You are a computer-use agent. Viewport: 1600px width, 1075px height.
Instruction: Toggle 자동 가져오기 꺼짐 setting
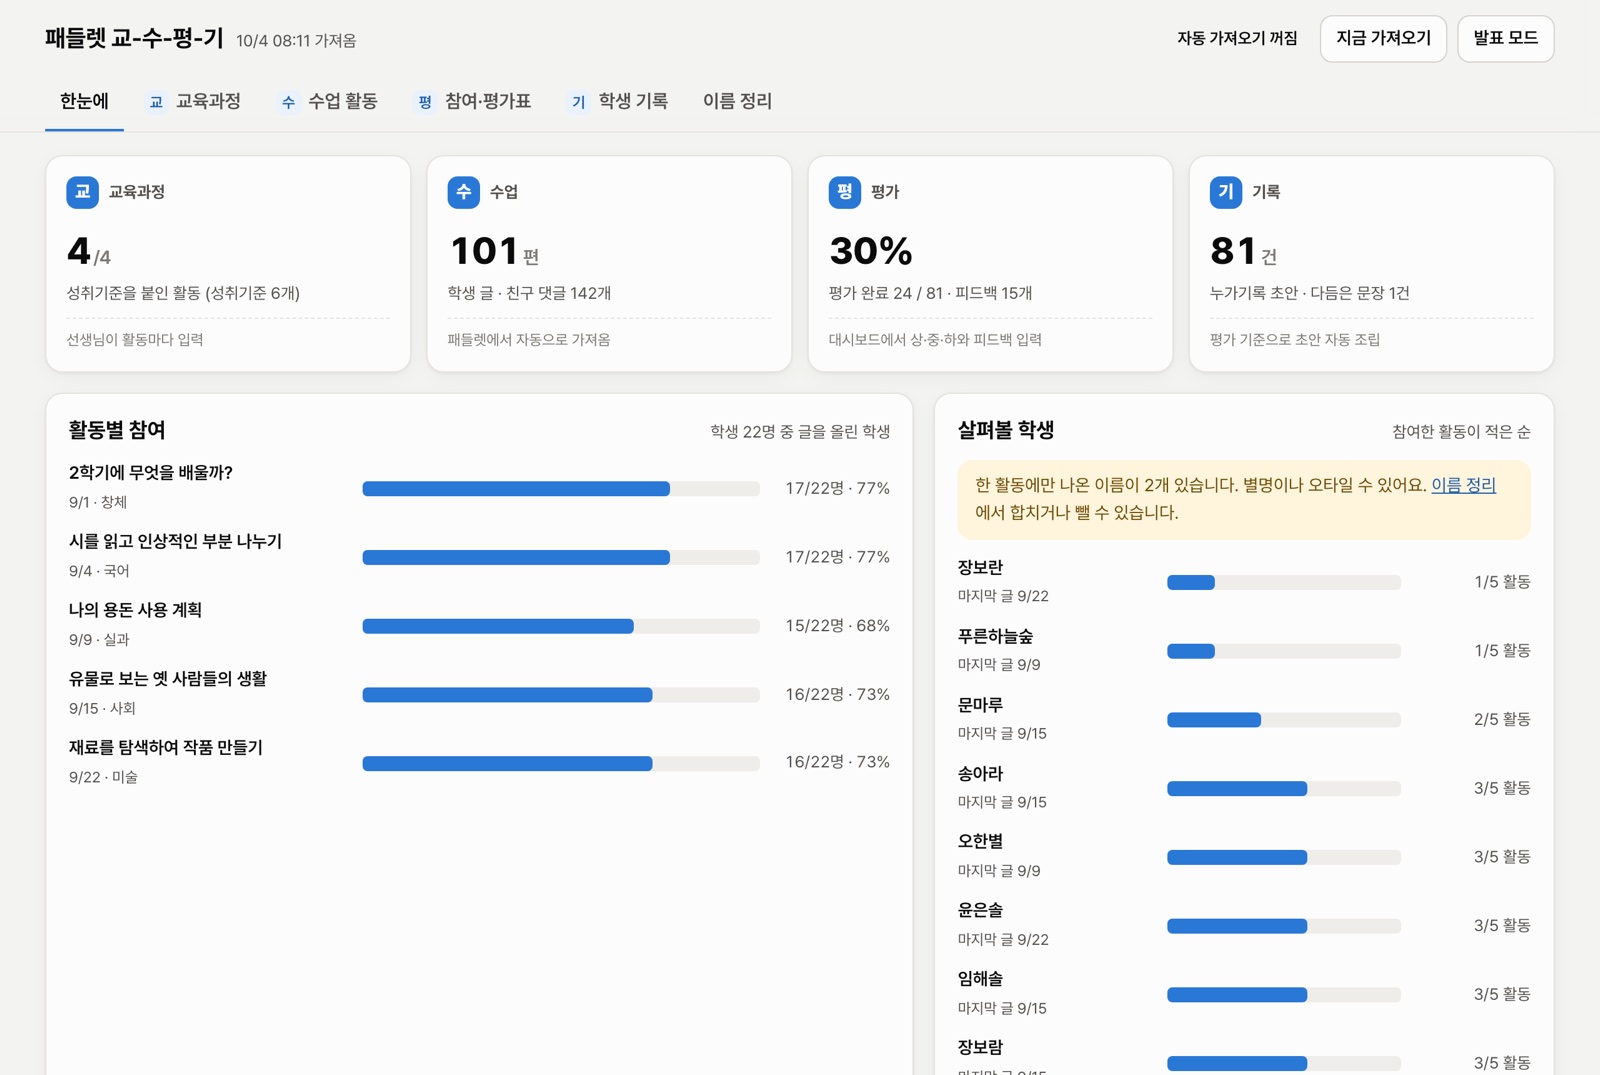pos(1237,39)
